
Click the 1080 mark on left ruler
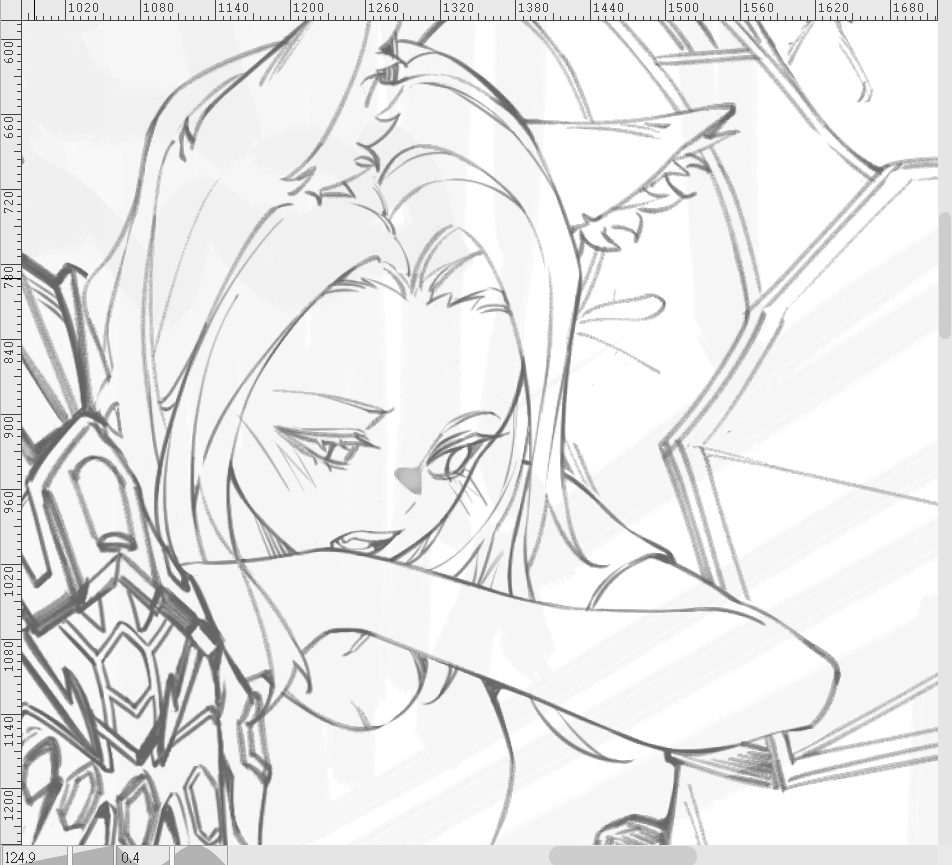(8, 656)
